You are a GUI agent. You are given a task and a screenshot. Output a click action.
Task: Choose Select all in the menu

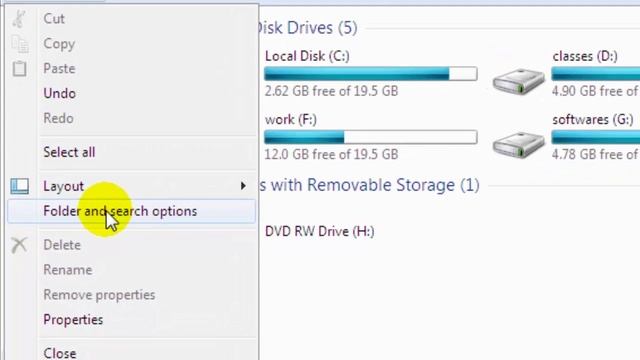click(69, 152)
